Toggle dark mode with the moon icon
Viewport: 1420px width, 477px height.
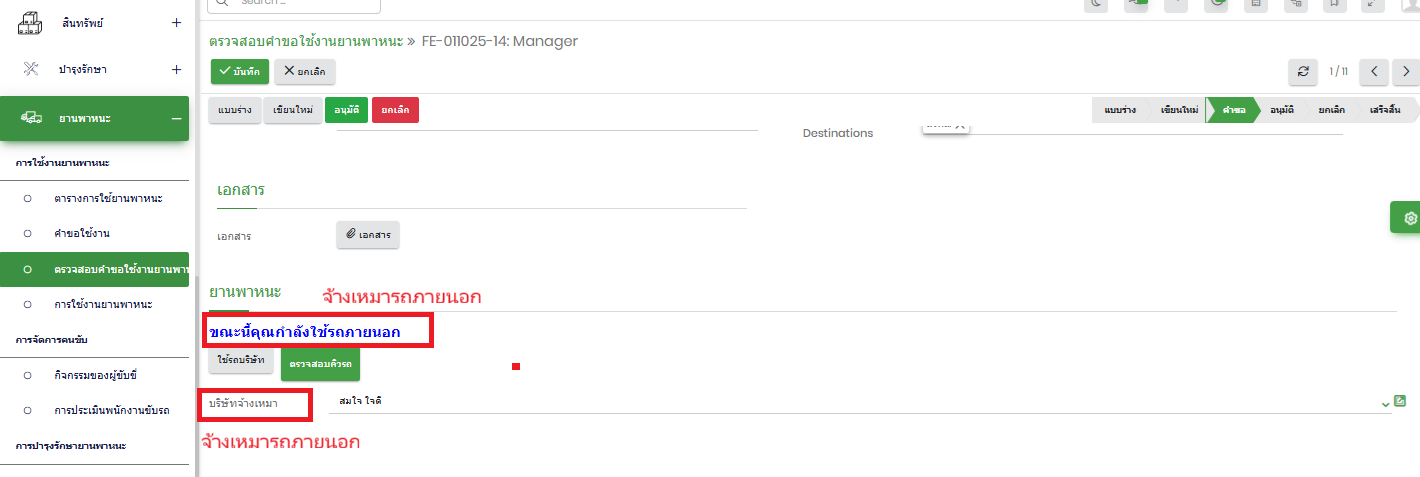pyautogui.click(x=1097, y=4)
